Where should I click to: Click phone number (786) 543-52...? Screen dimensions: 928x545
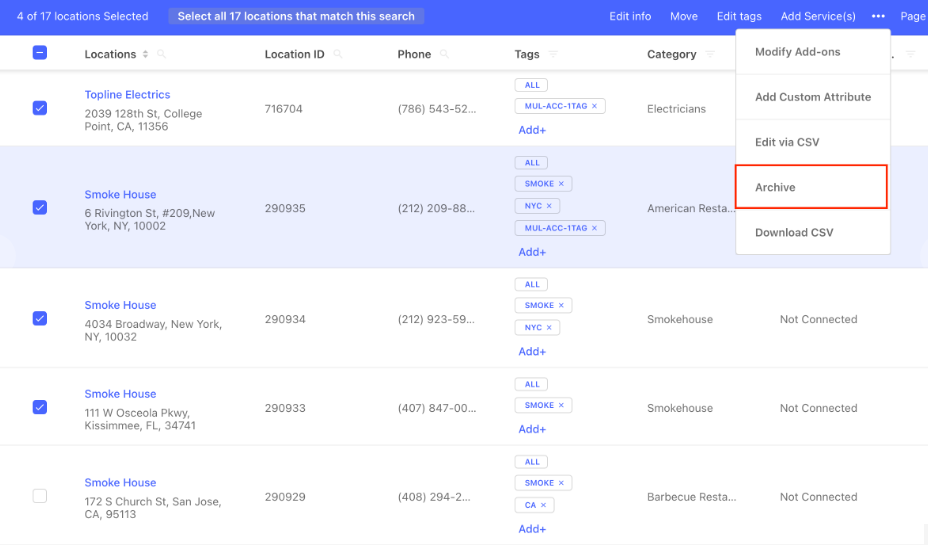coord(437,109)
